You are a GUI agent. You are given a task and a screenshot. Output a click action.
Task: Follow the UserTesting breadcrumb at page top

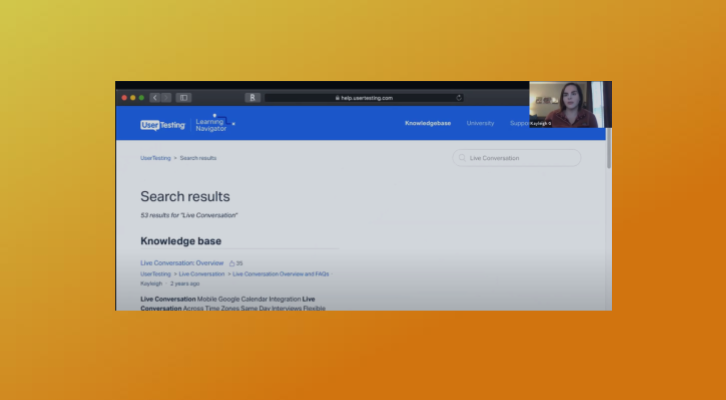coord(156,158)
